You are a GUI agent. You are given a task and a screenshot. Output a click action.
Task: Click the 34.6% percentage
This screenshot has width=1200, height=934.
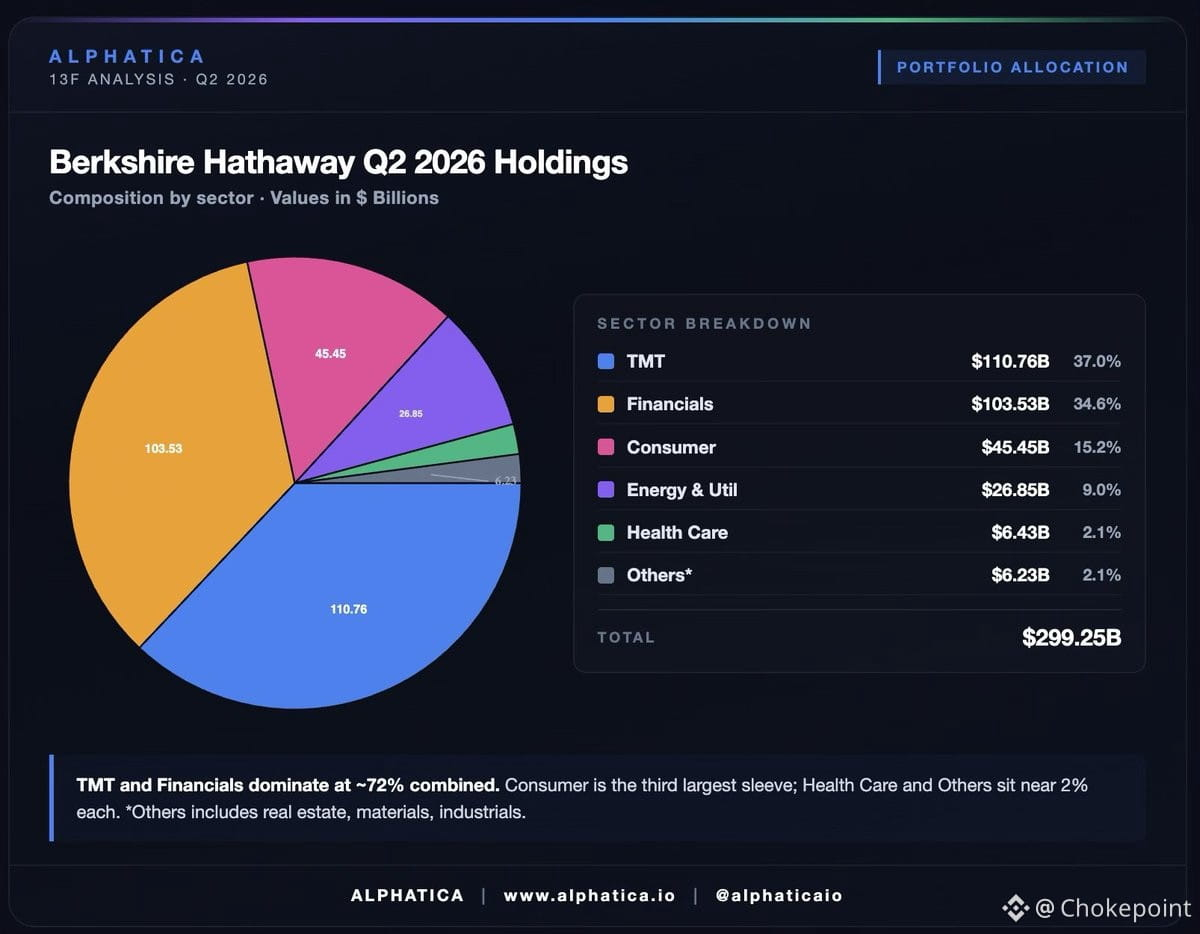tap(1097, 404)
